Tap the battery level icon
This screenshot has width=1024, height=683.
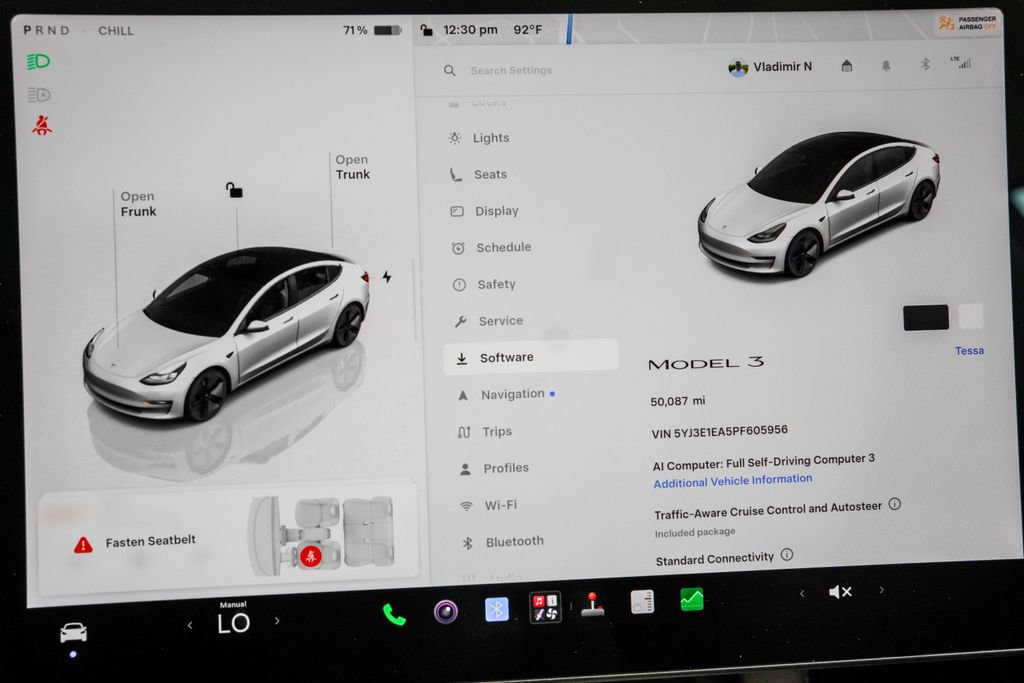tap(387, 30)
